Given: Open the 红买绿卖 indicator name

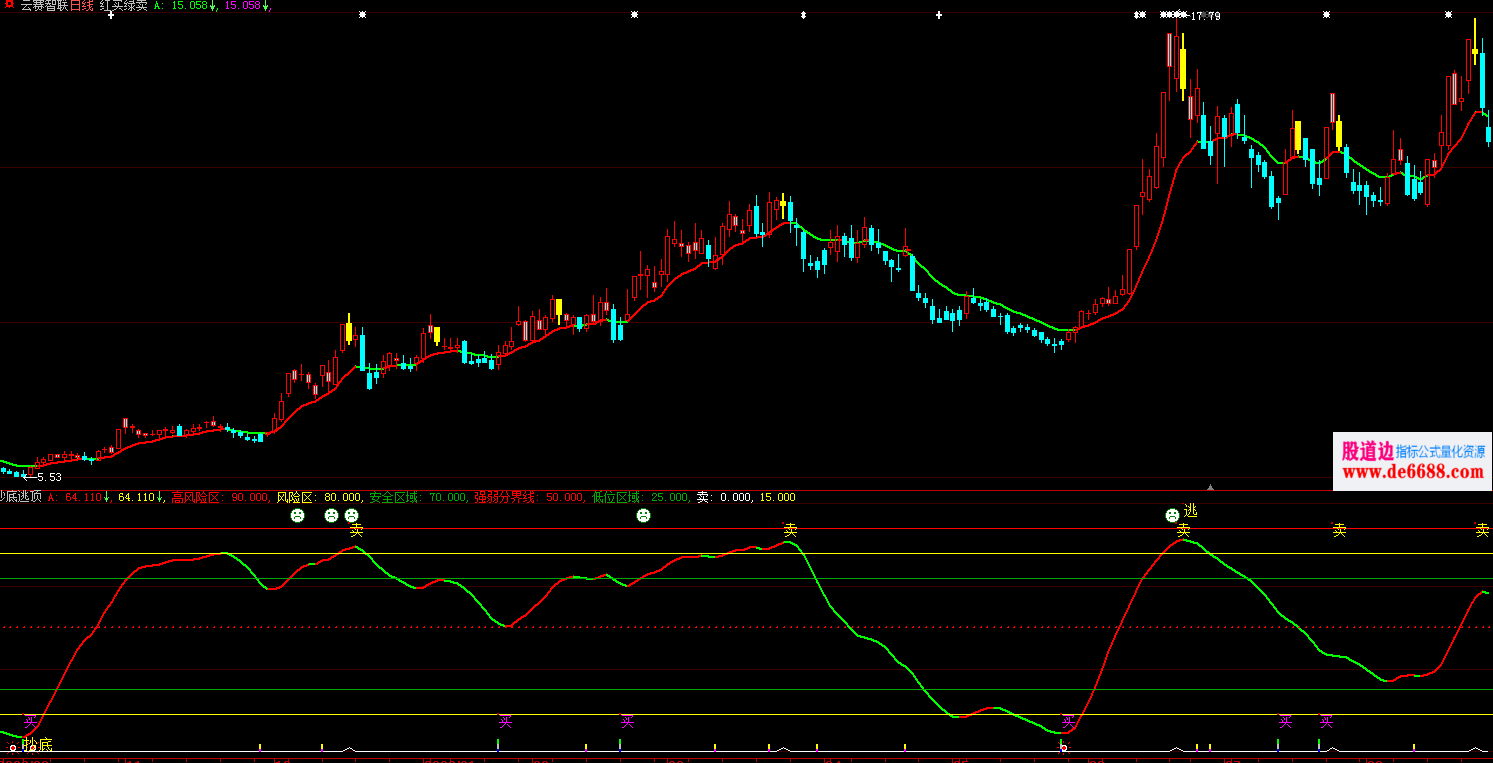Looking at the screenshot, I should [123, 6].
